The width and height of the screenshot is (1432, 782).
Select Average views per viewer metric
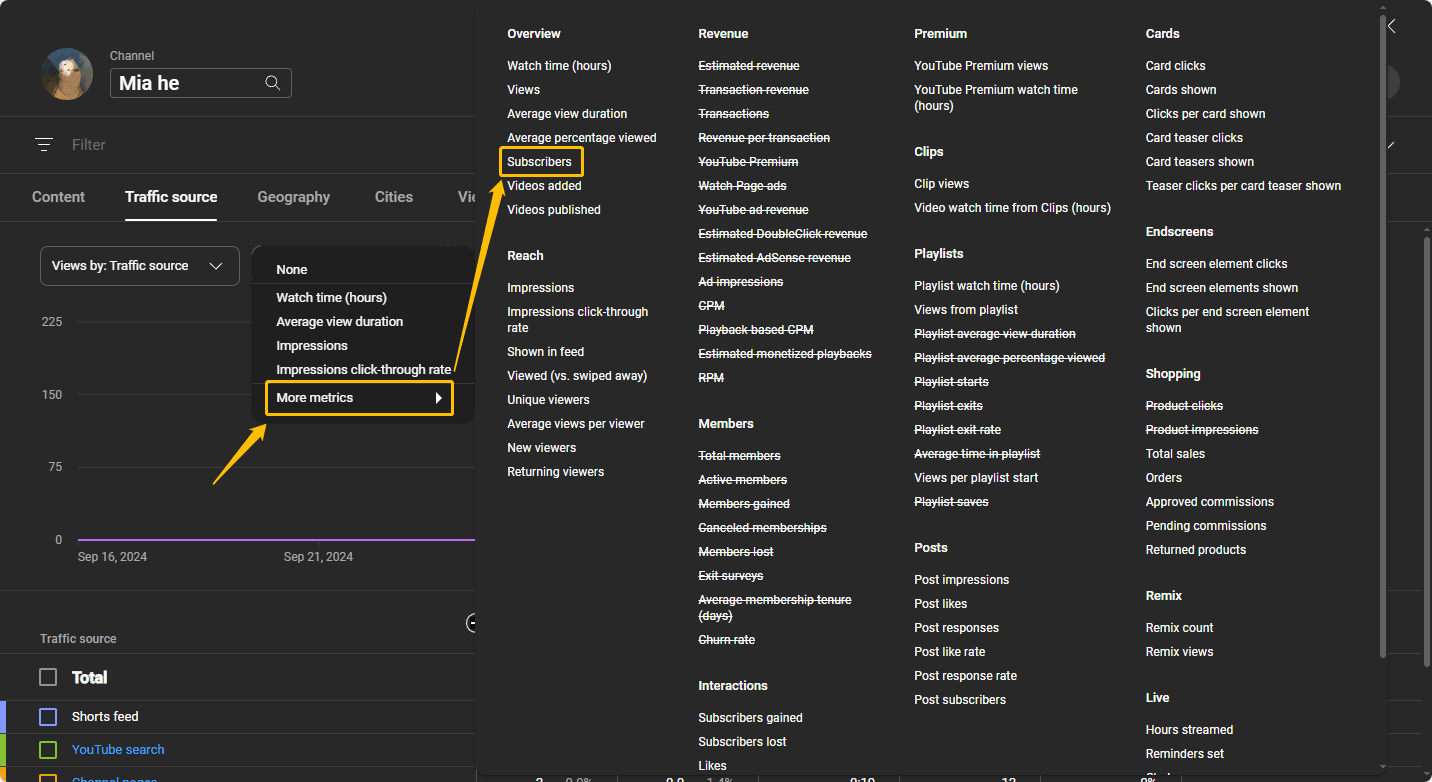576,424
